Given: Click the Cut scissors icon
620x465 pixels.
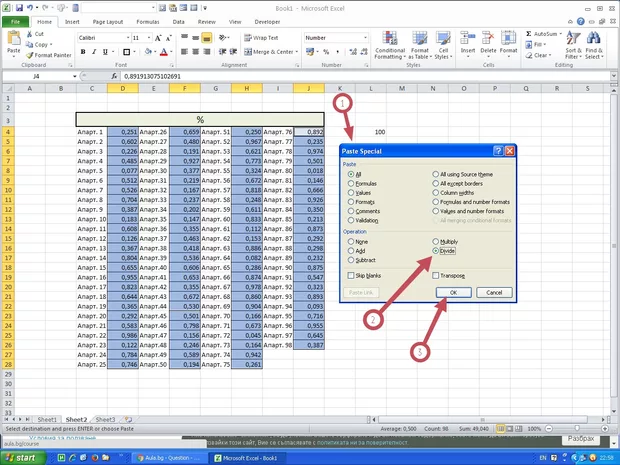Looking at the screenshot, I should tap(29, 33).
